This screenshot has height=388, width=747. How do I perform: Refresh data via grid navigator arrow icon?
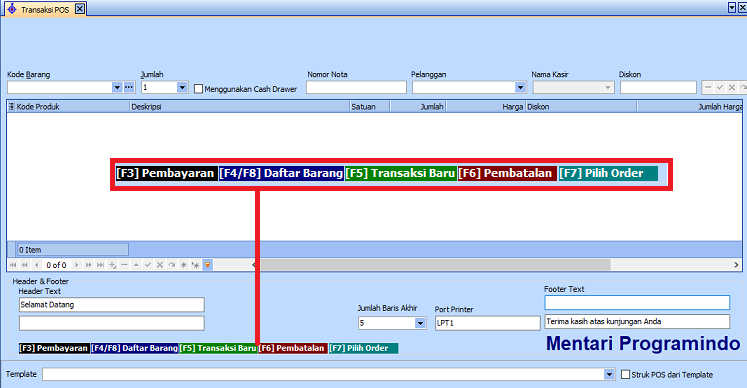coord(172,265)
